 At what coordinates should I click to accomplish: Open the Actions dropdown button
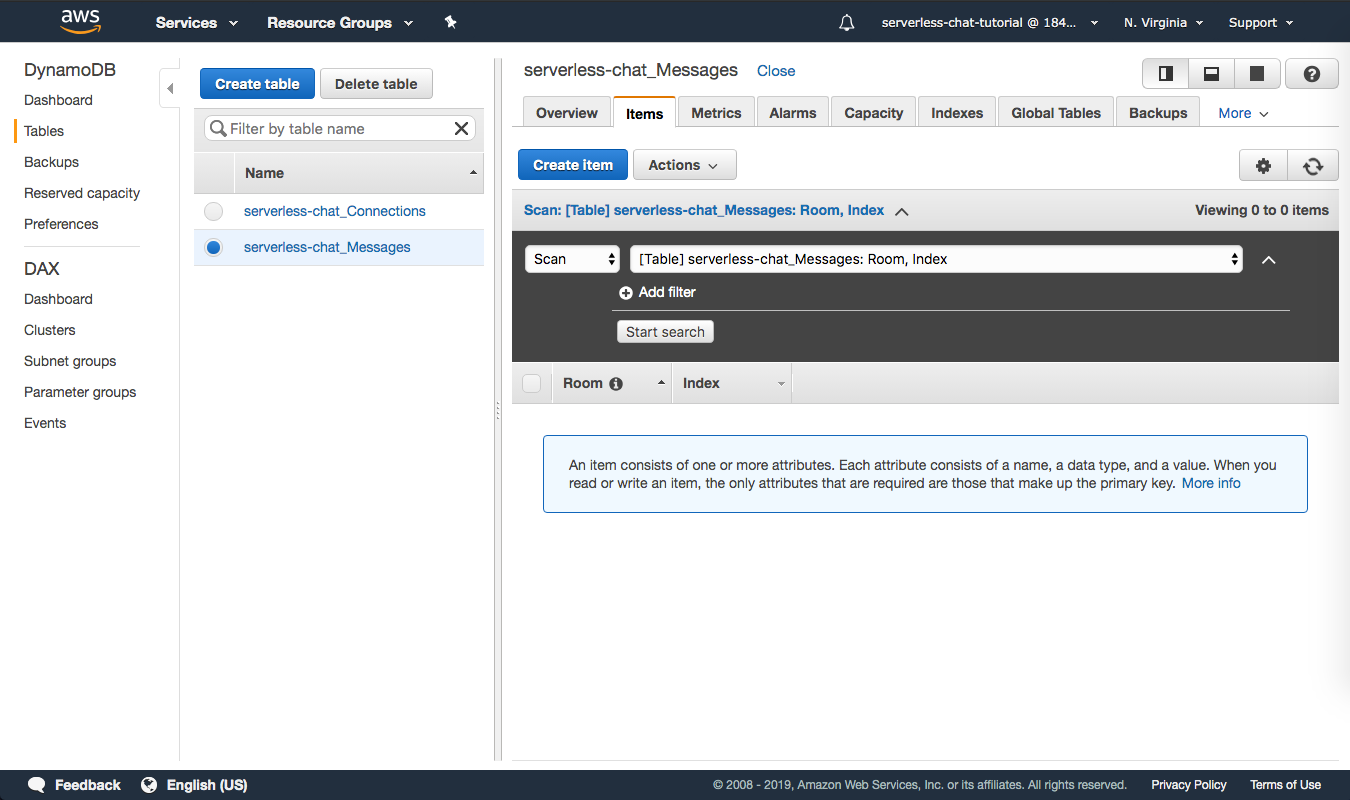click(685, 165)
